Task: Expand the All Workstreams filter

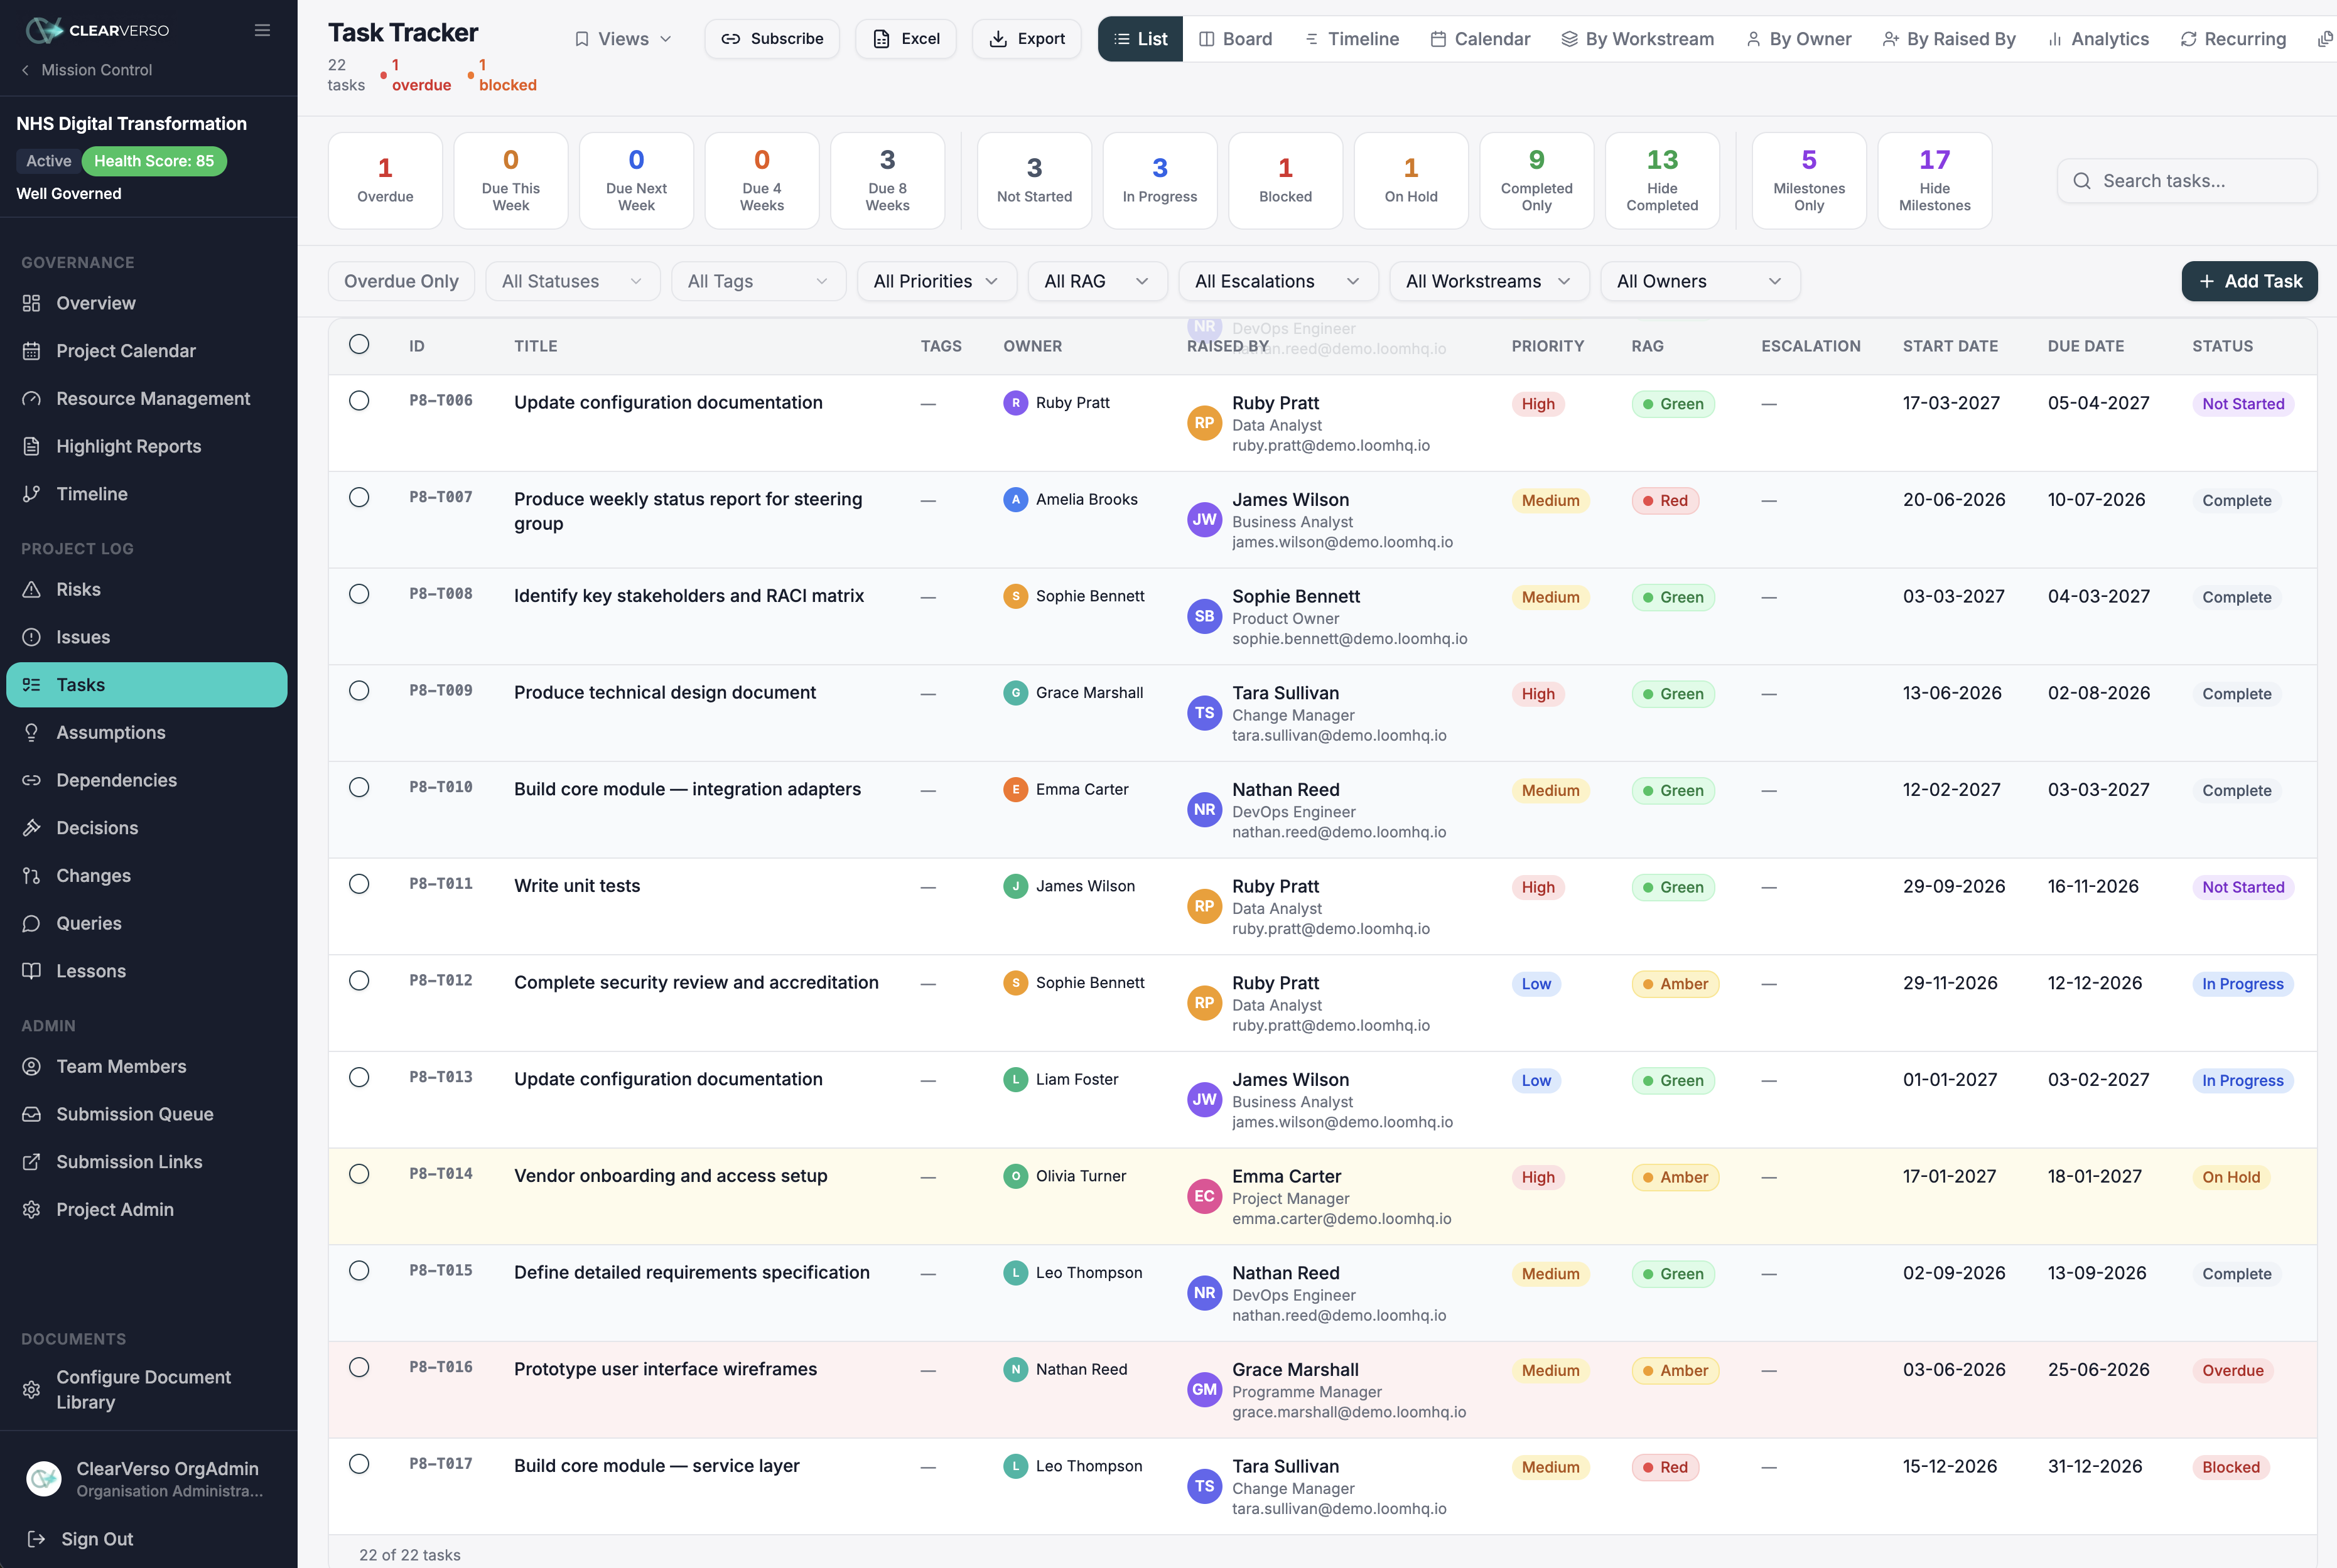Action: 1489,281
